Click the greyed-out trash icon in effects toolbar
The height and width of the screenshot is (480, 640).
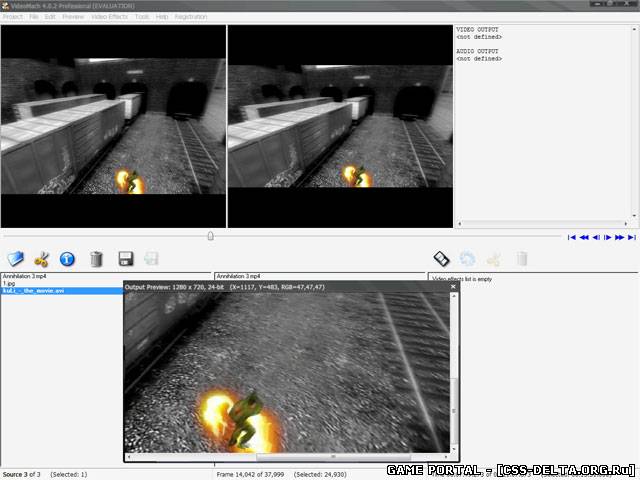click(x=522, y=258)
